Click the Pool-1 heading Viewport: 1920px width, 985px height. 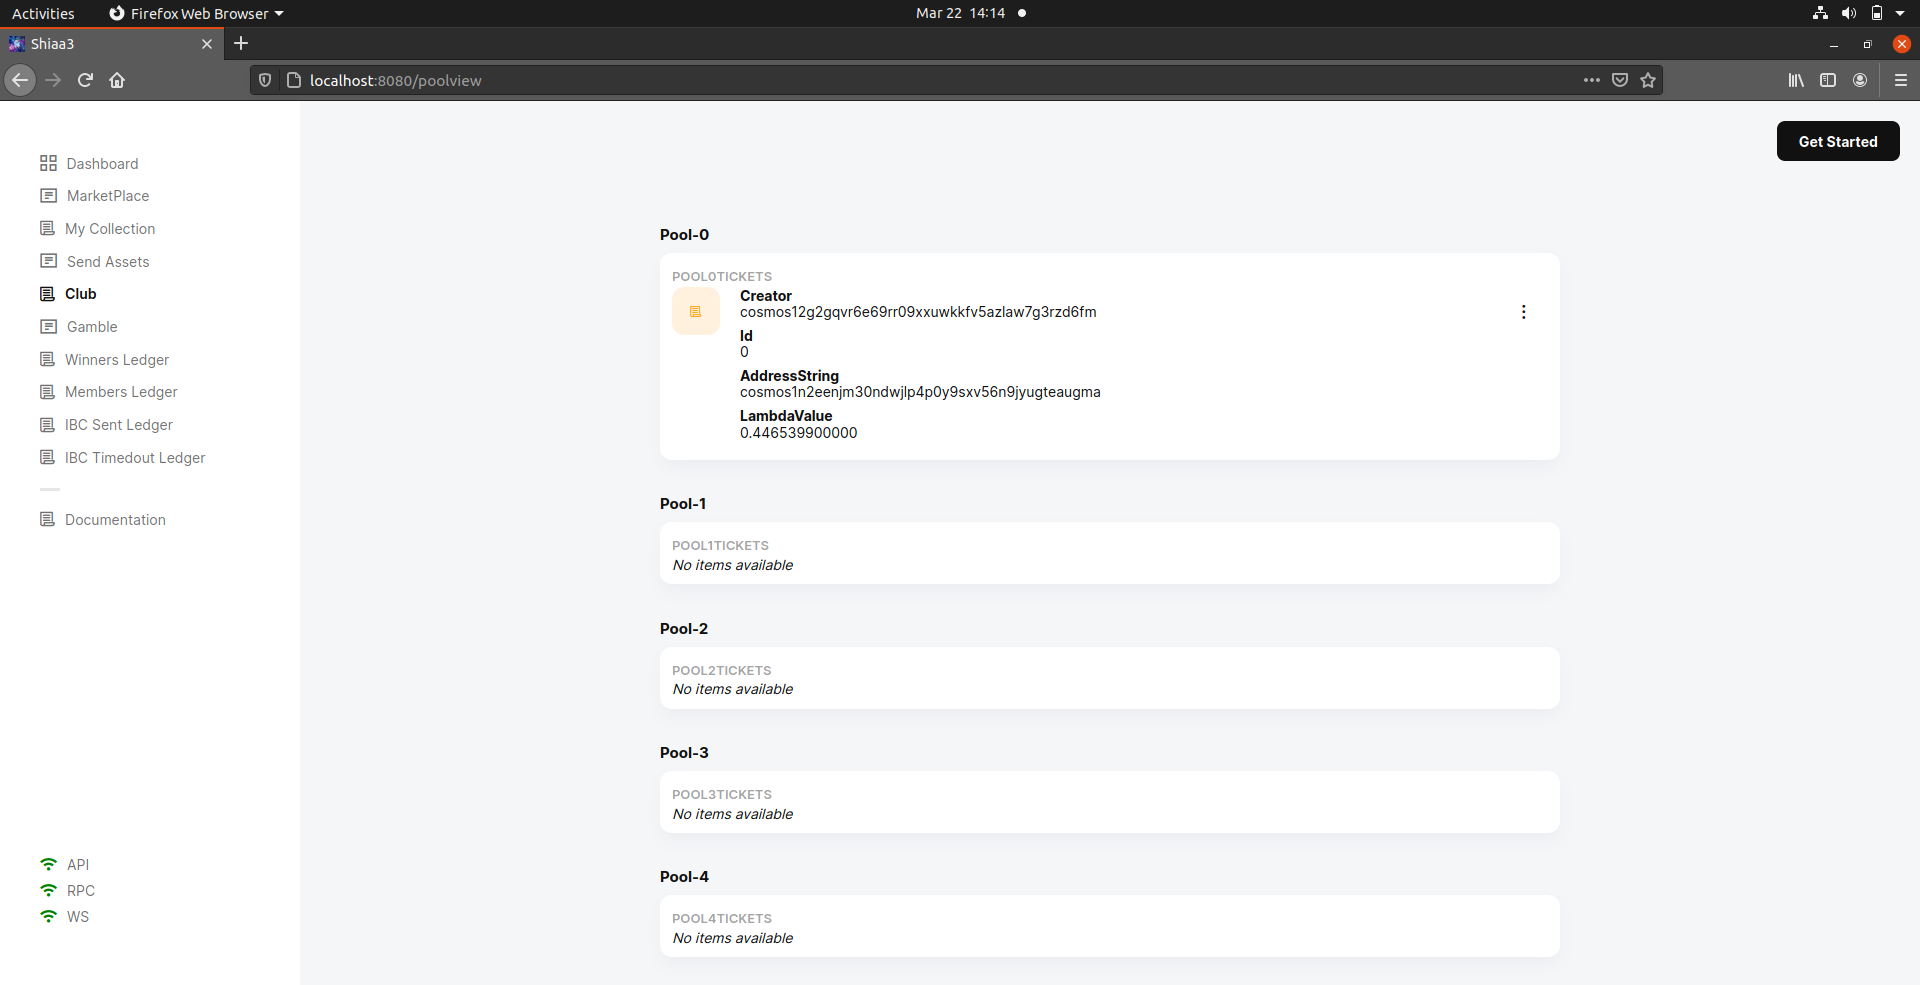(x=683, y=504)
